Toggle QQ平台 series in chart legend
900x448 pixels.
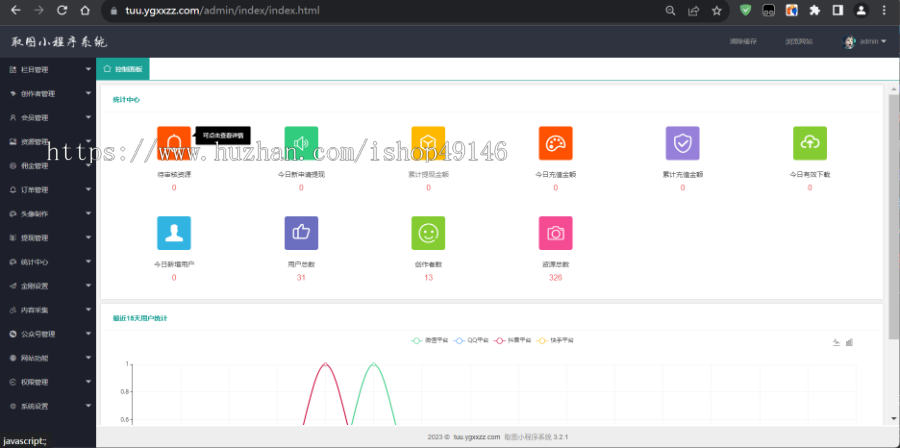(x=471, y=340)
